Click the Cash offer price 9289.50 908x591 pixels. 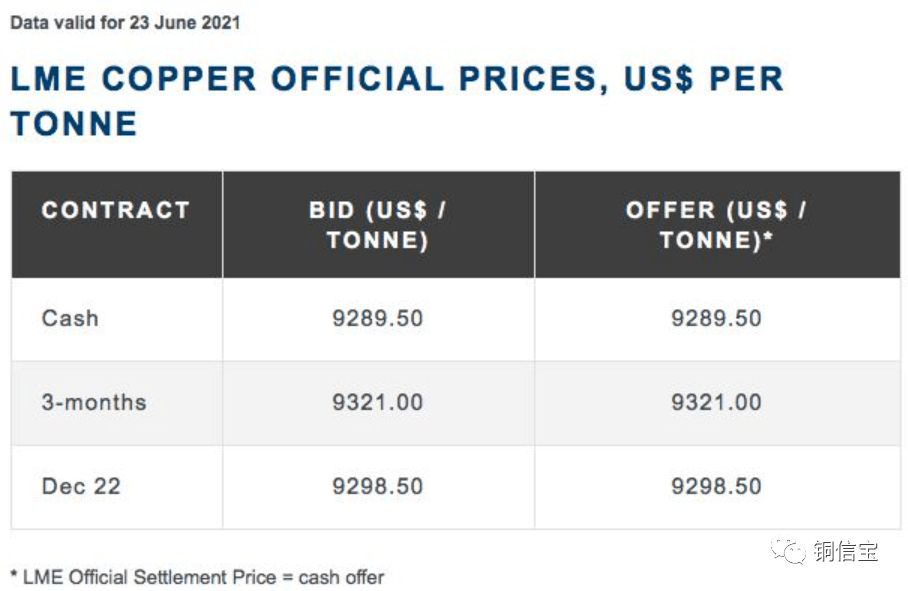tap(716, 318)
